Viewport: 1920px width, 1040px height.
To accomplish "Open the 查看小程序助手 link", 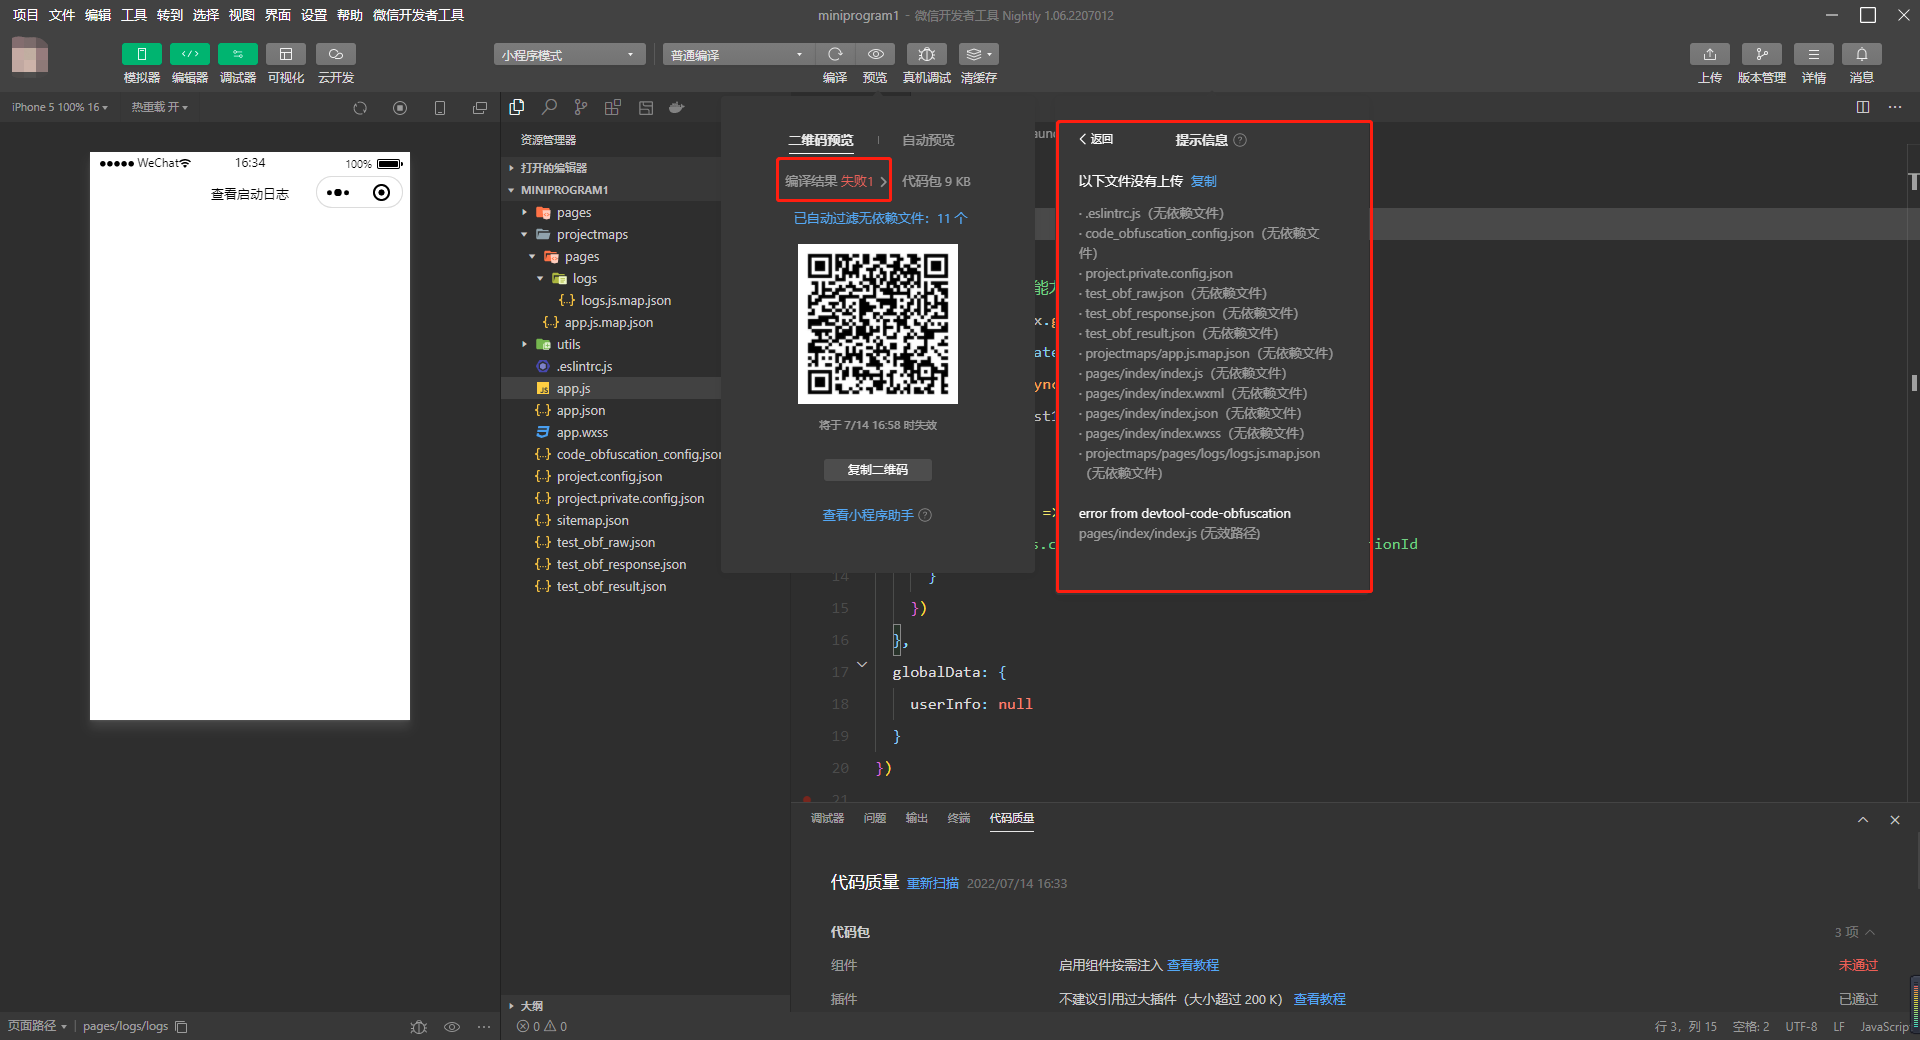I will 868,515.
